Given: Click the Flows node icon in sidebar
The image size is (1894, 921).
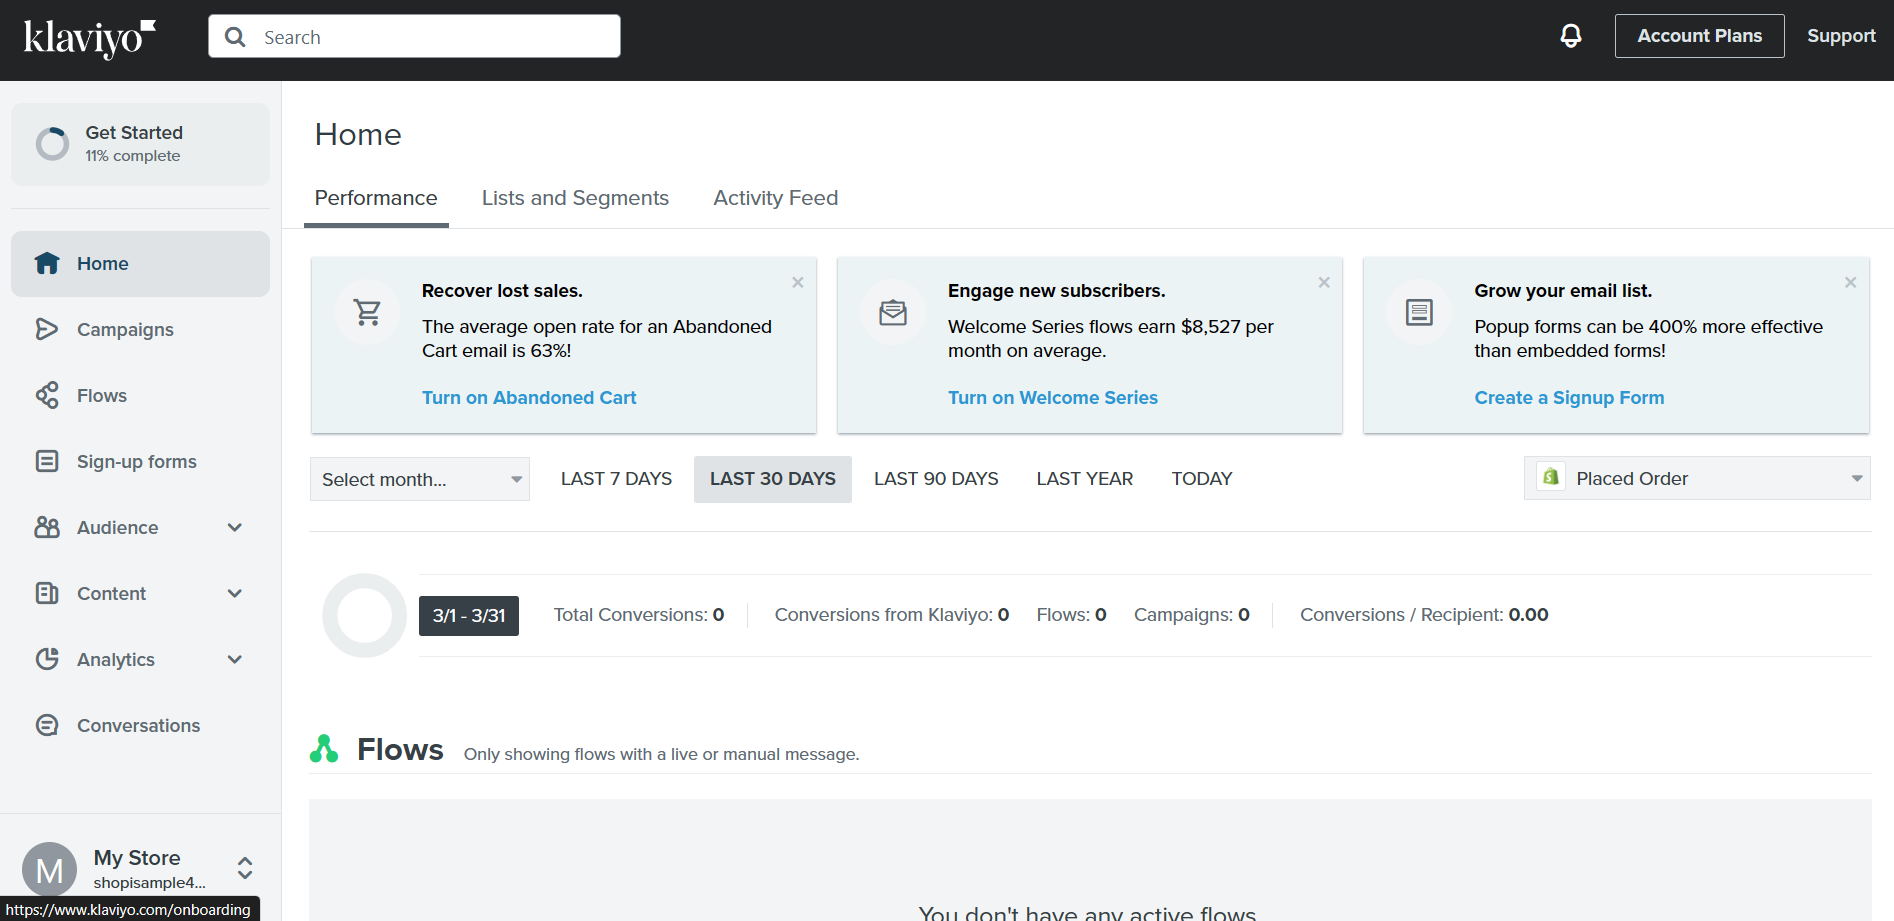Looking at the screenshot, I should [47, 395].
